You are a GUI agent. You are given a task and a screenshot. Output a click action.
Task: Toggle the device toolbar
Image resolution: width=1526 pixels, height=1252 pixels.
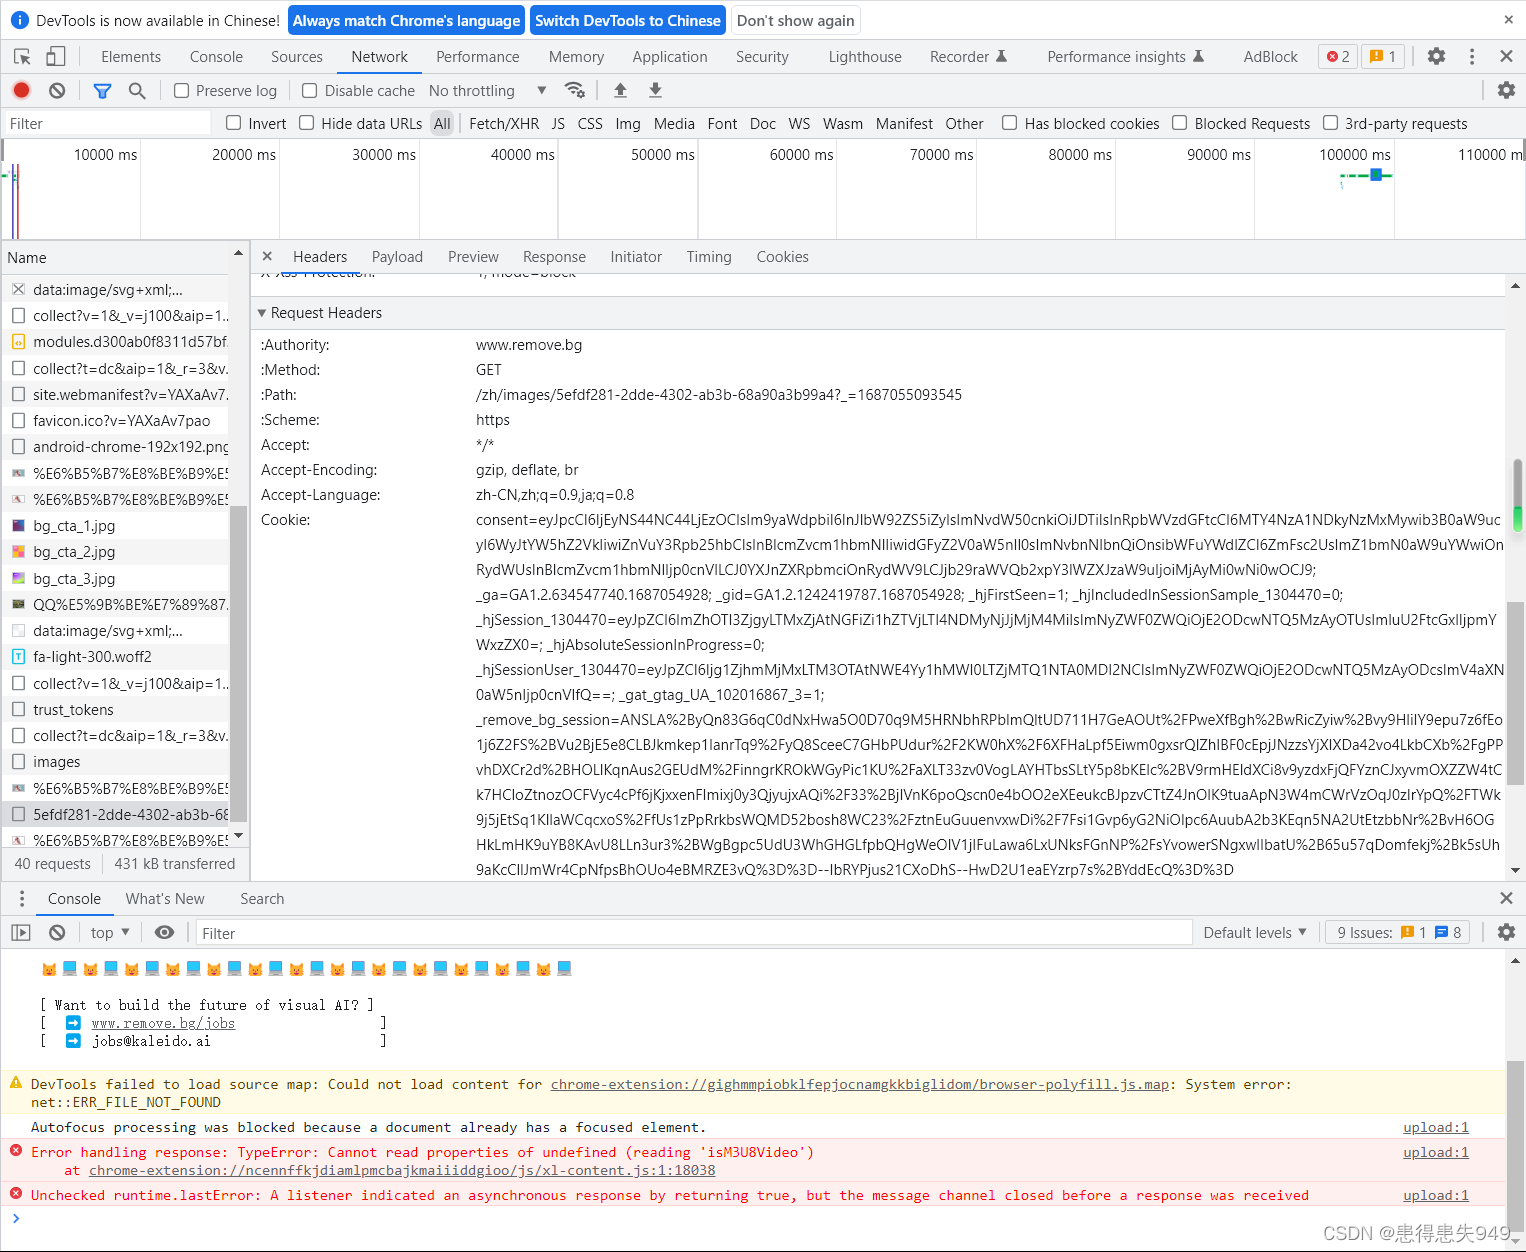[55, 56]
